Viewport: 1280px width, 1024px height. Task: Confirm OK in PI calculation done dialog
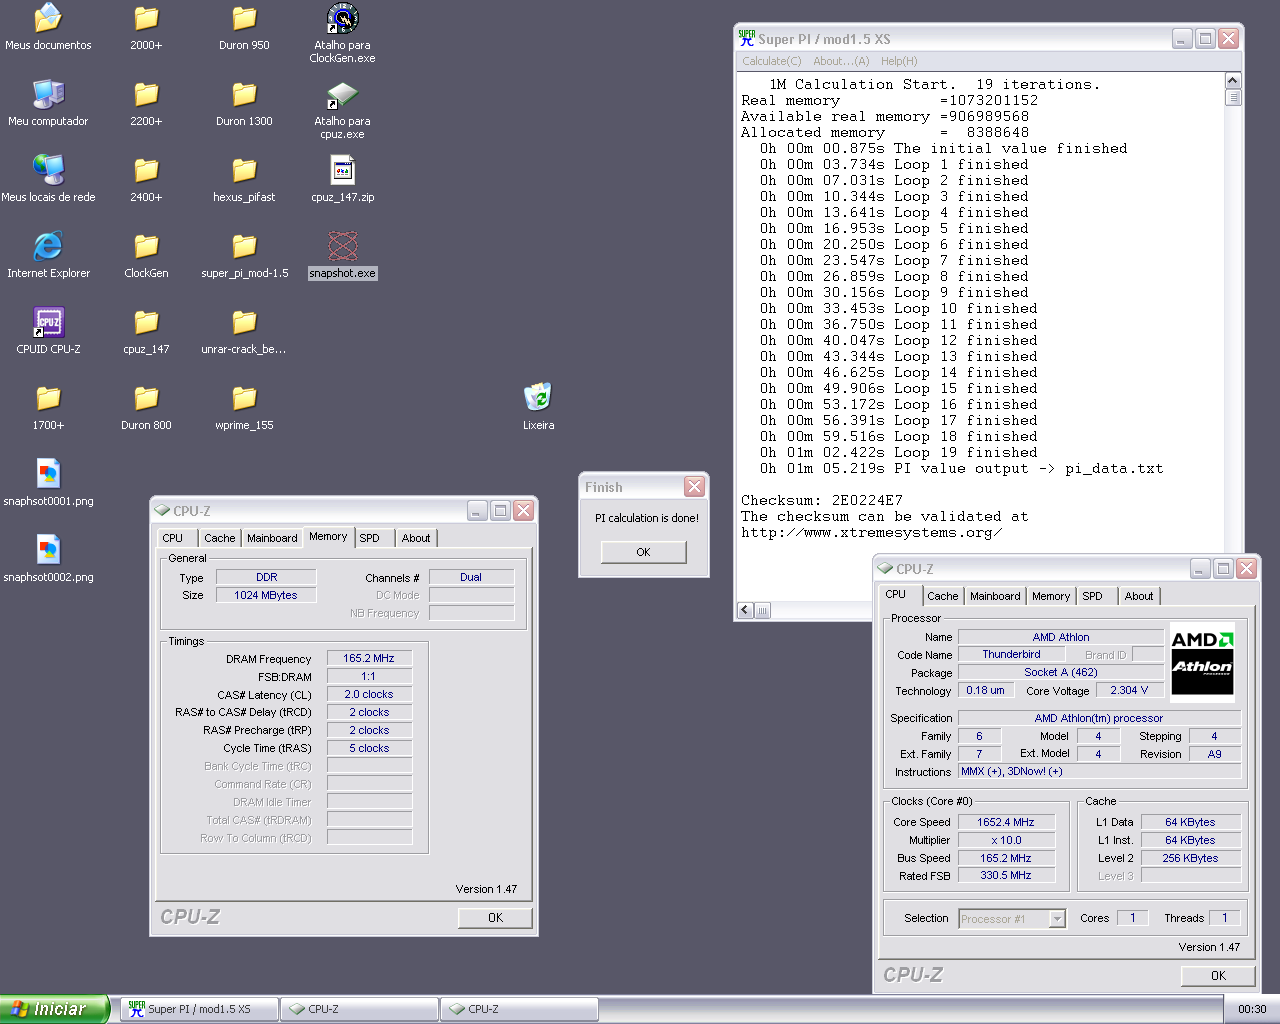tap(643, 552)
